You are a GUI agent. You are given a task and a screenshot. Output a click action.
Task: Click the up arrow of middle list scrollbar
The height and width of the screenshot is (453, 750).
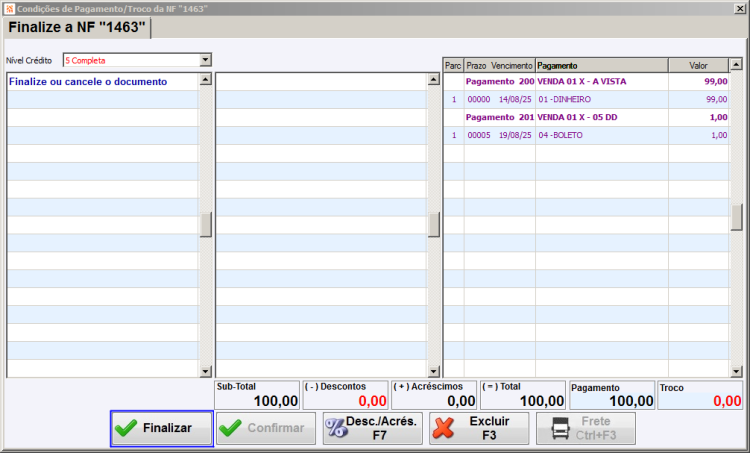434,79
